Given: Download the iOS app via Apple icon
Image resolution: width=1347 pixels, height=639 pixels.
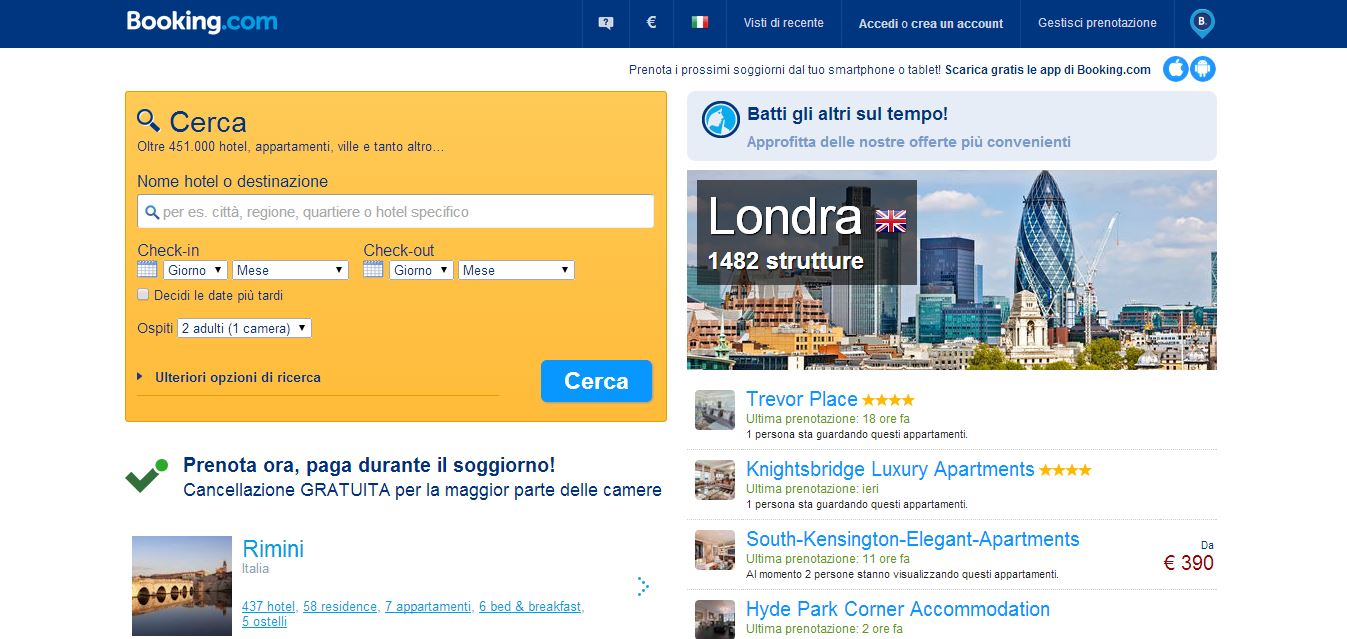Looking at the screenshot, I should (x=1176, y=69).
